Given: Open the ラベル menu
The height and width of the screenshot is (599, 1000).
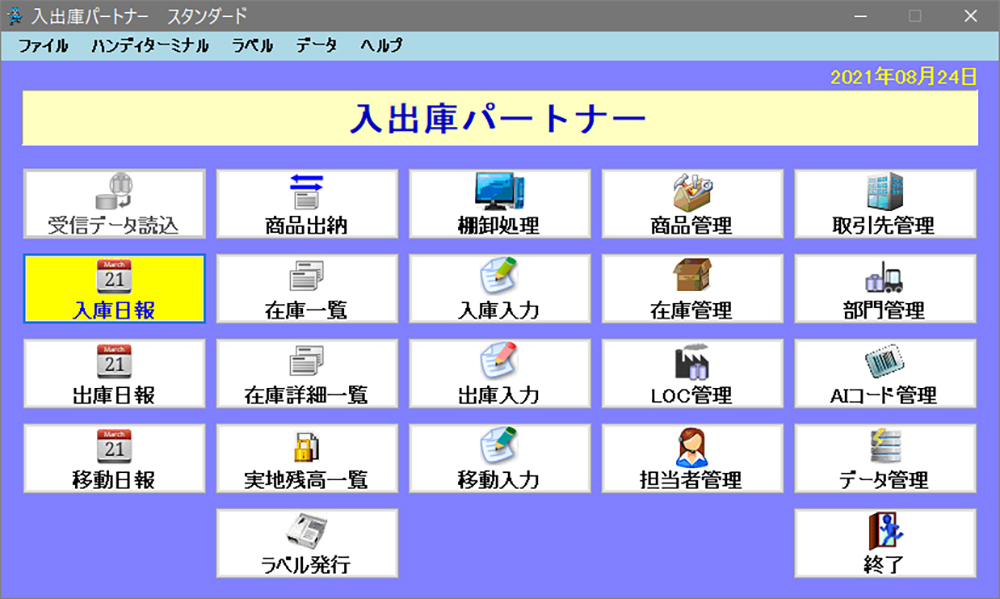Looking at the screenshot, I should (x=253, y=46).
